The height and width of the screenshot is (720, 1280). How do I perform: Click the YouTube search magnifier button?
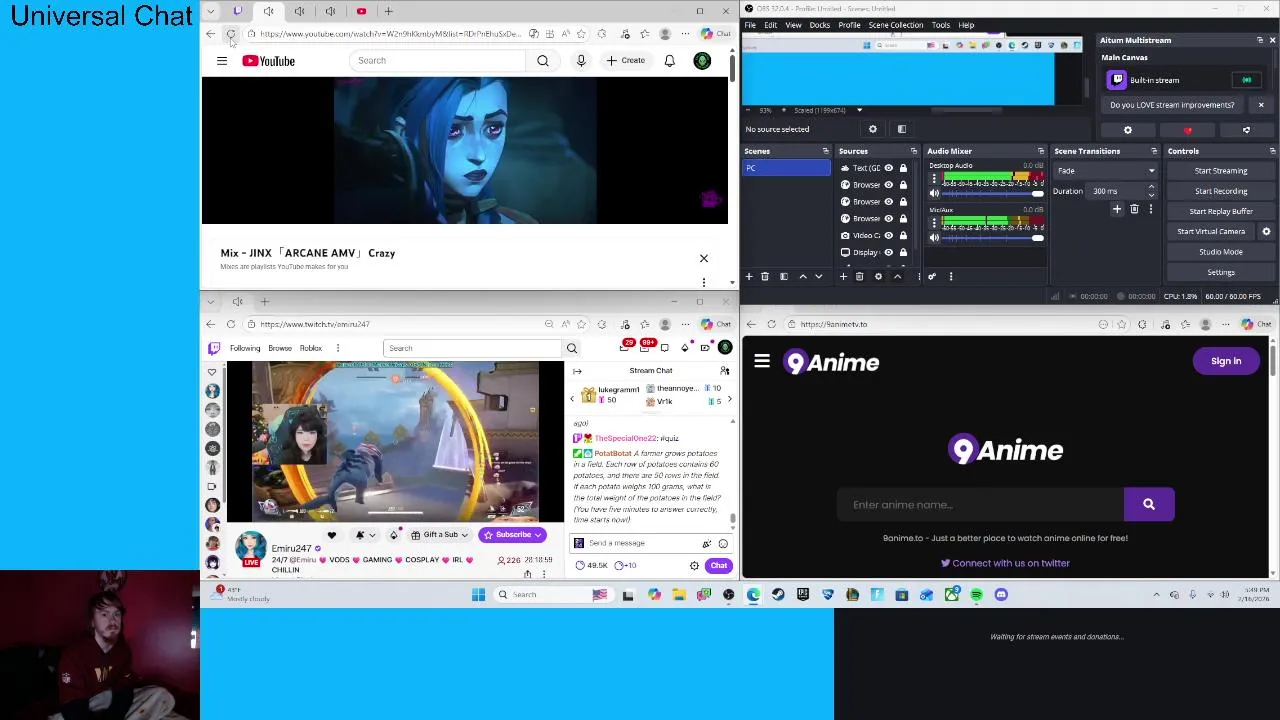[543, 61]
